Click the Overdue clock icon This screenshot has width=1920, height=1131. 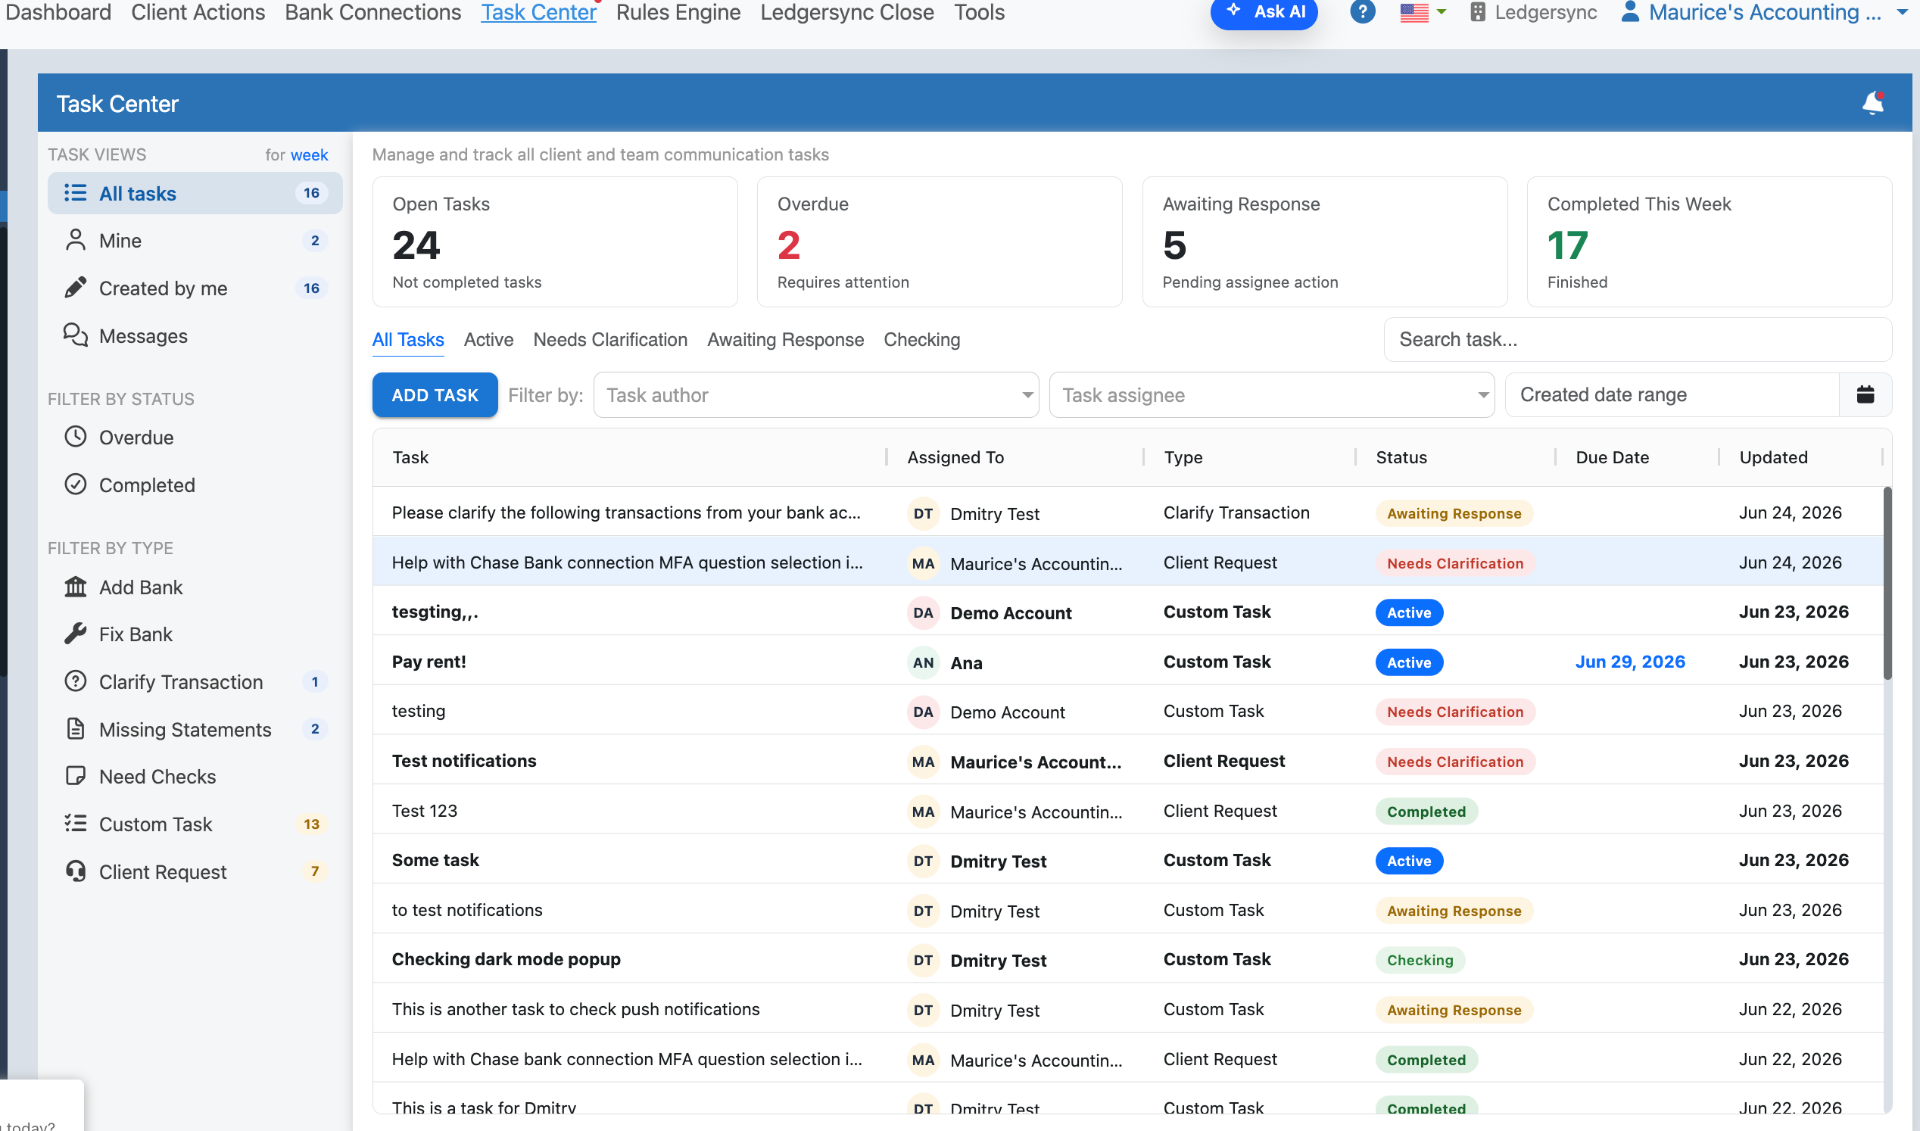click(x=75, y=437)
